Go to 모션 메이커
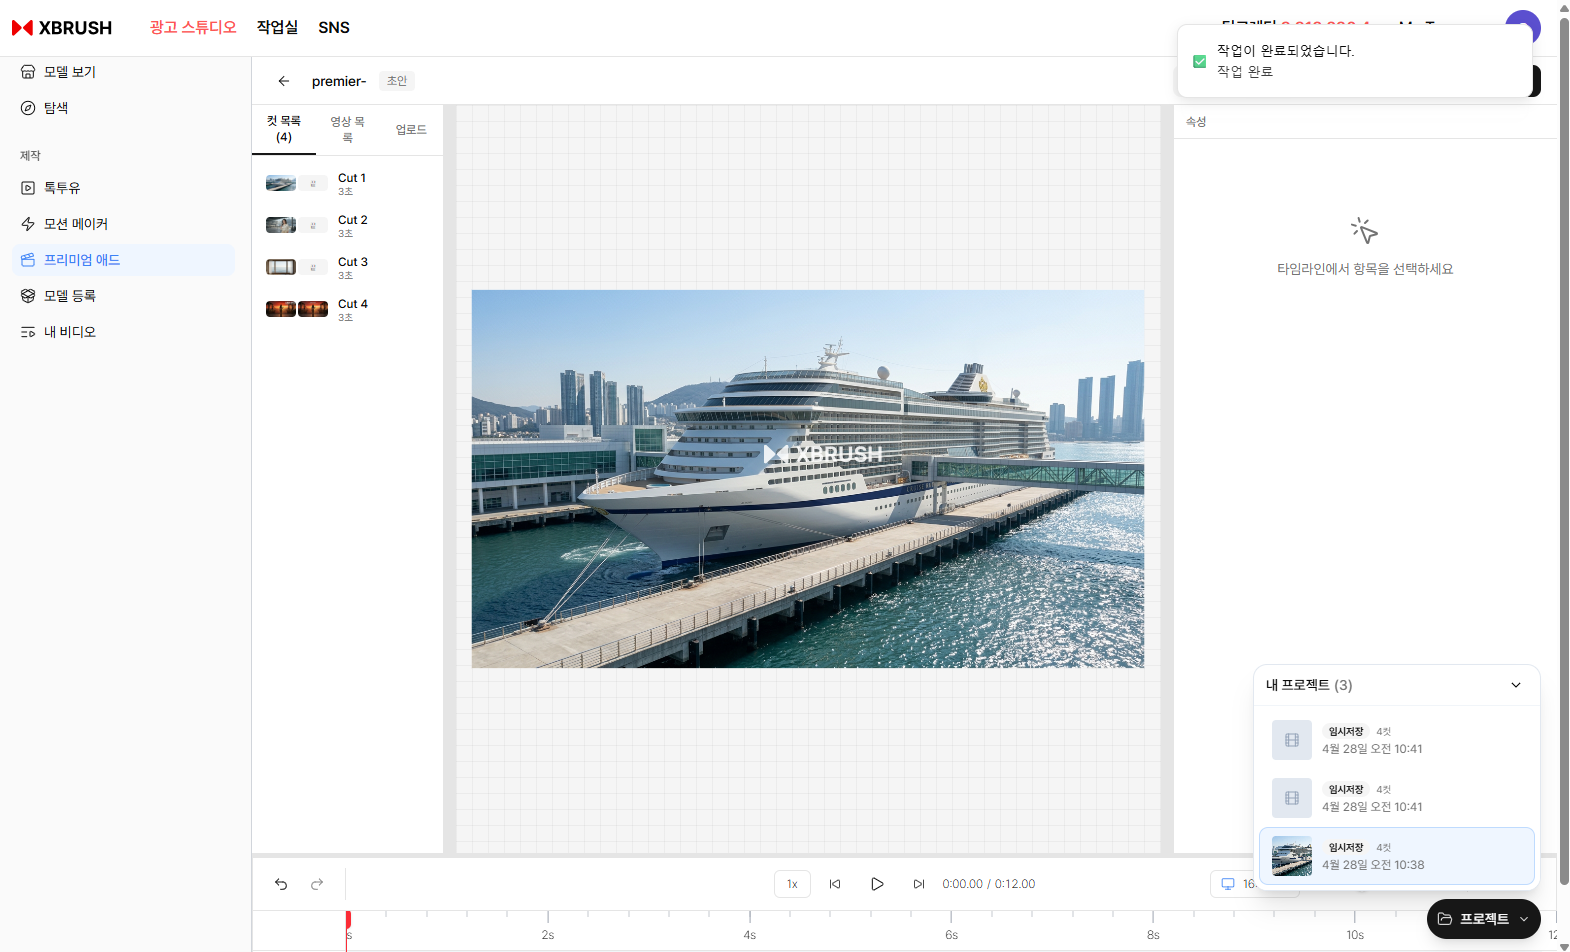 75,224
